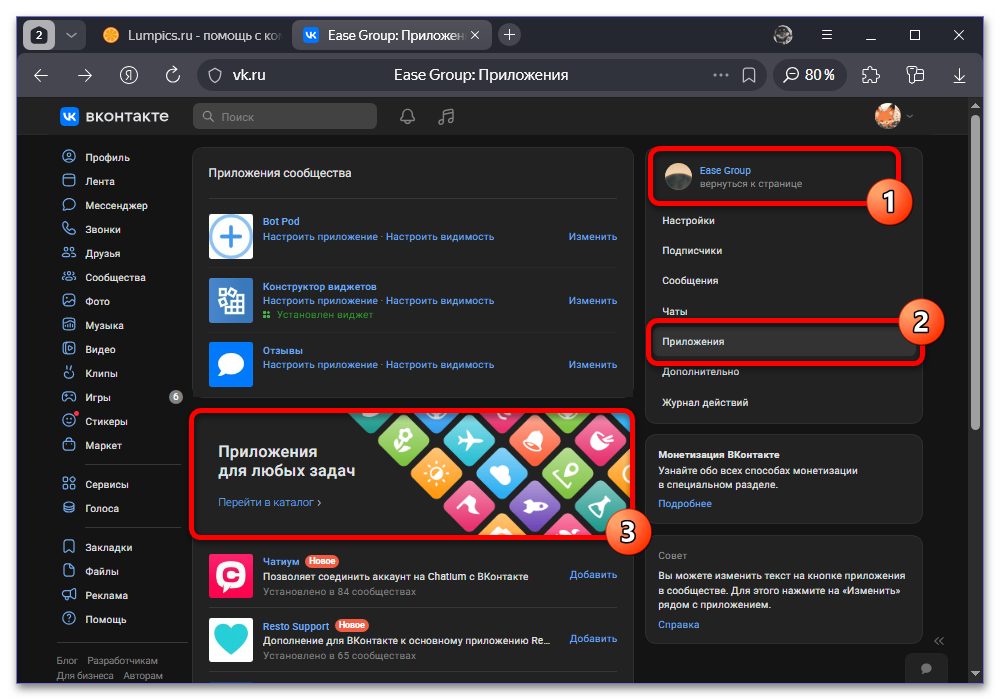This screenshot has height=700, width=1000.
Task: Click Изменить next to Отзывы
Action: pos(592,365)
